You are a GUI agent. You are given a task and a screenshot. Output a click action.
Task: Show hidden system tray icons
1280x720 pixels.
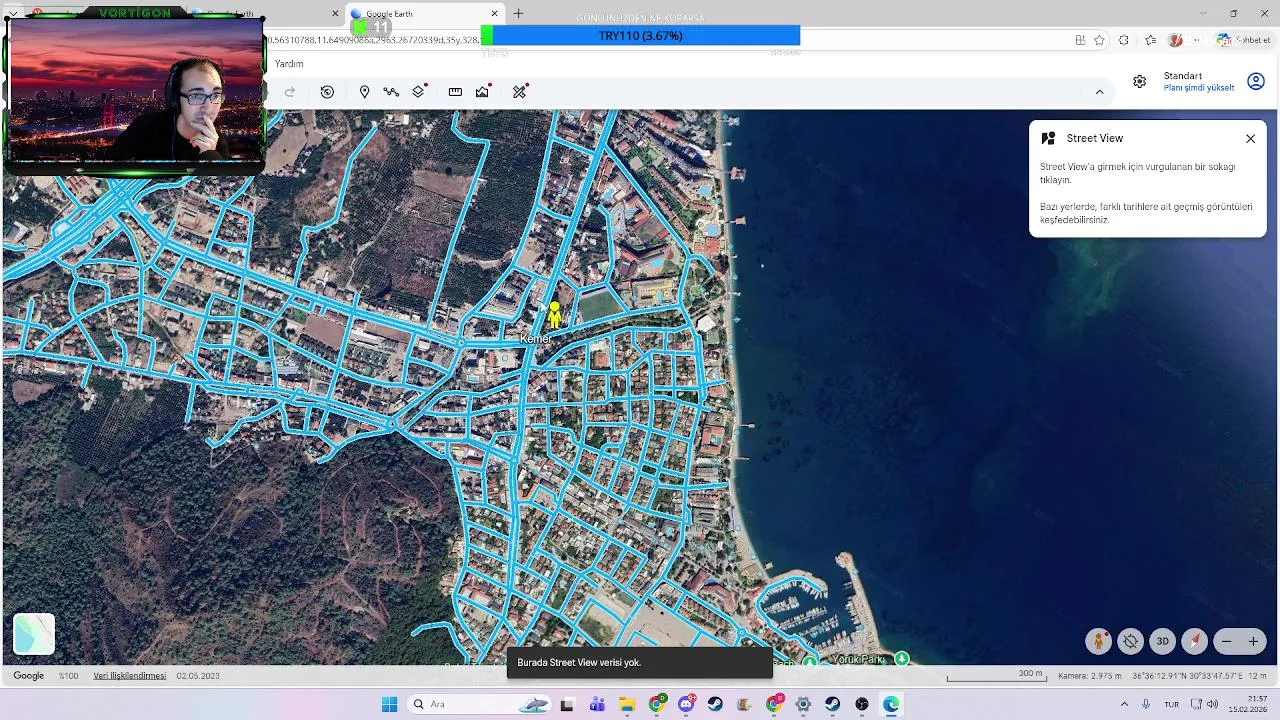[x=1124, y=704]
